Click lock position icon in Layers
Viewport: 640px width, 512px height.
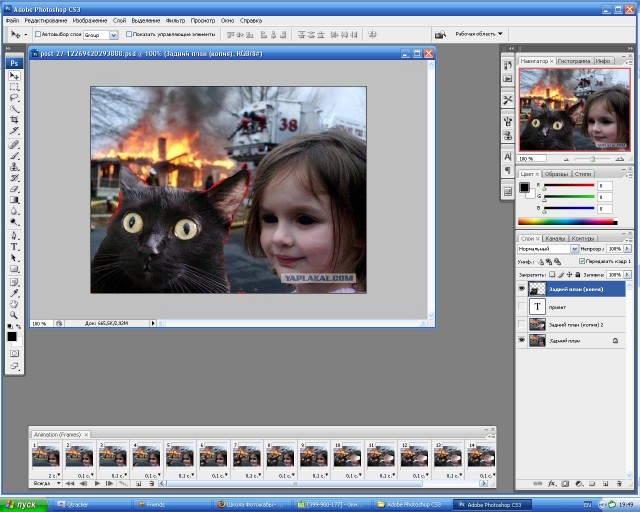pos(569,275)
